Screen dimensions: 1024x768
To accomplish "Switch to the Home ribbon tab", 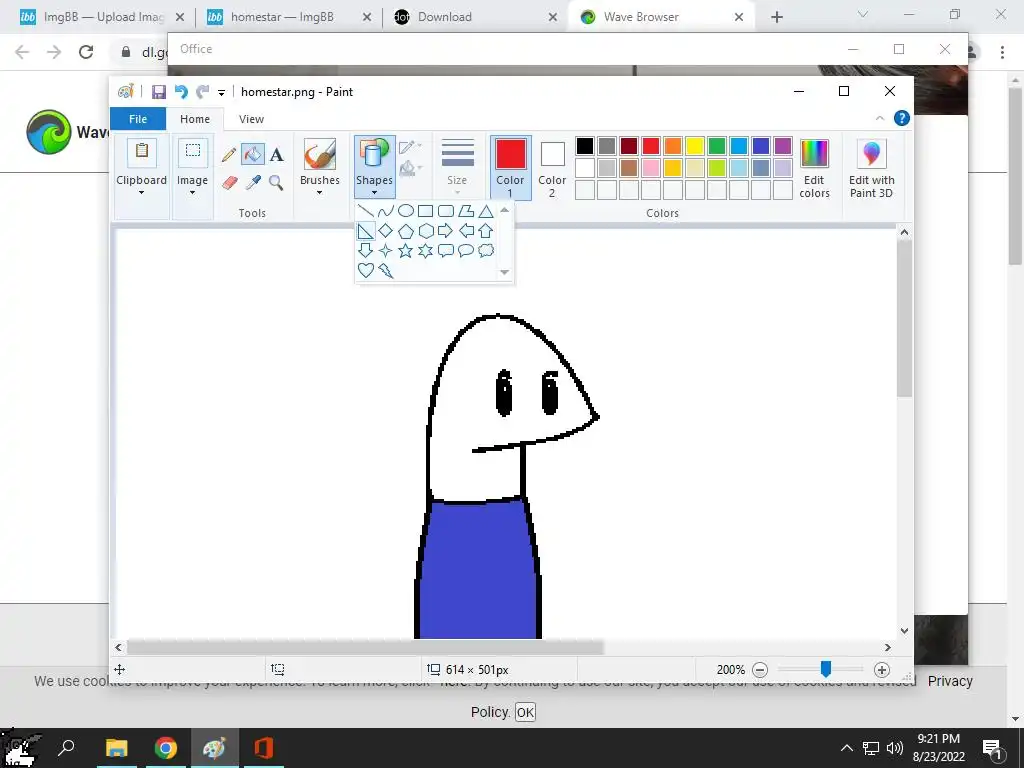I will pyautogui.click(x=195, y=119).
